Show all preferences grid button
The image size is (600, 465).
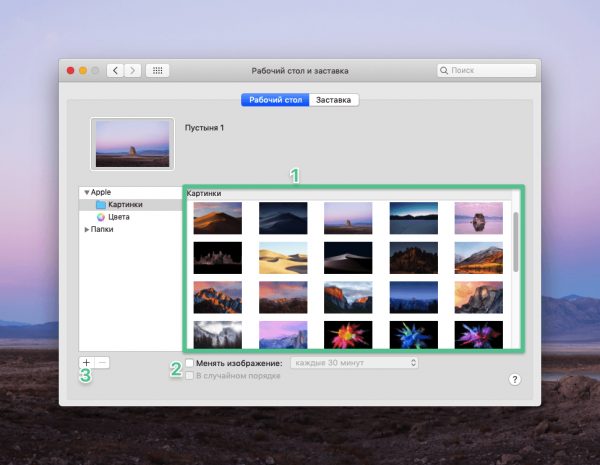[x=157, y=70]
